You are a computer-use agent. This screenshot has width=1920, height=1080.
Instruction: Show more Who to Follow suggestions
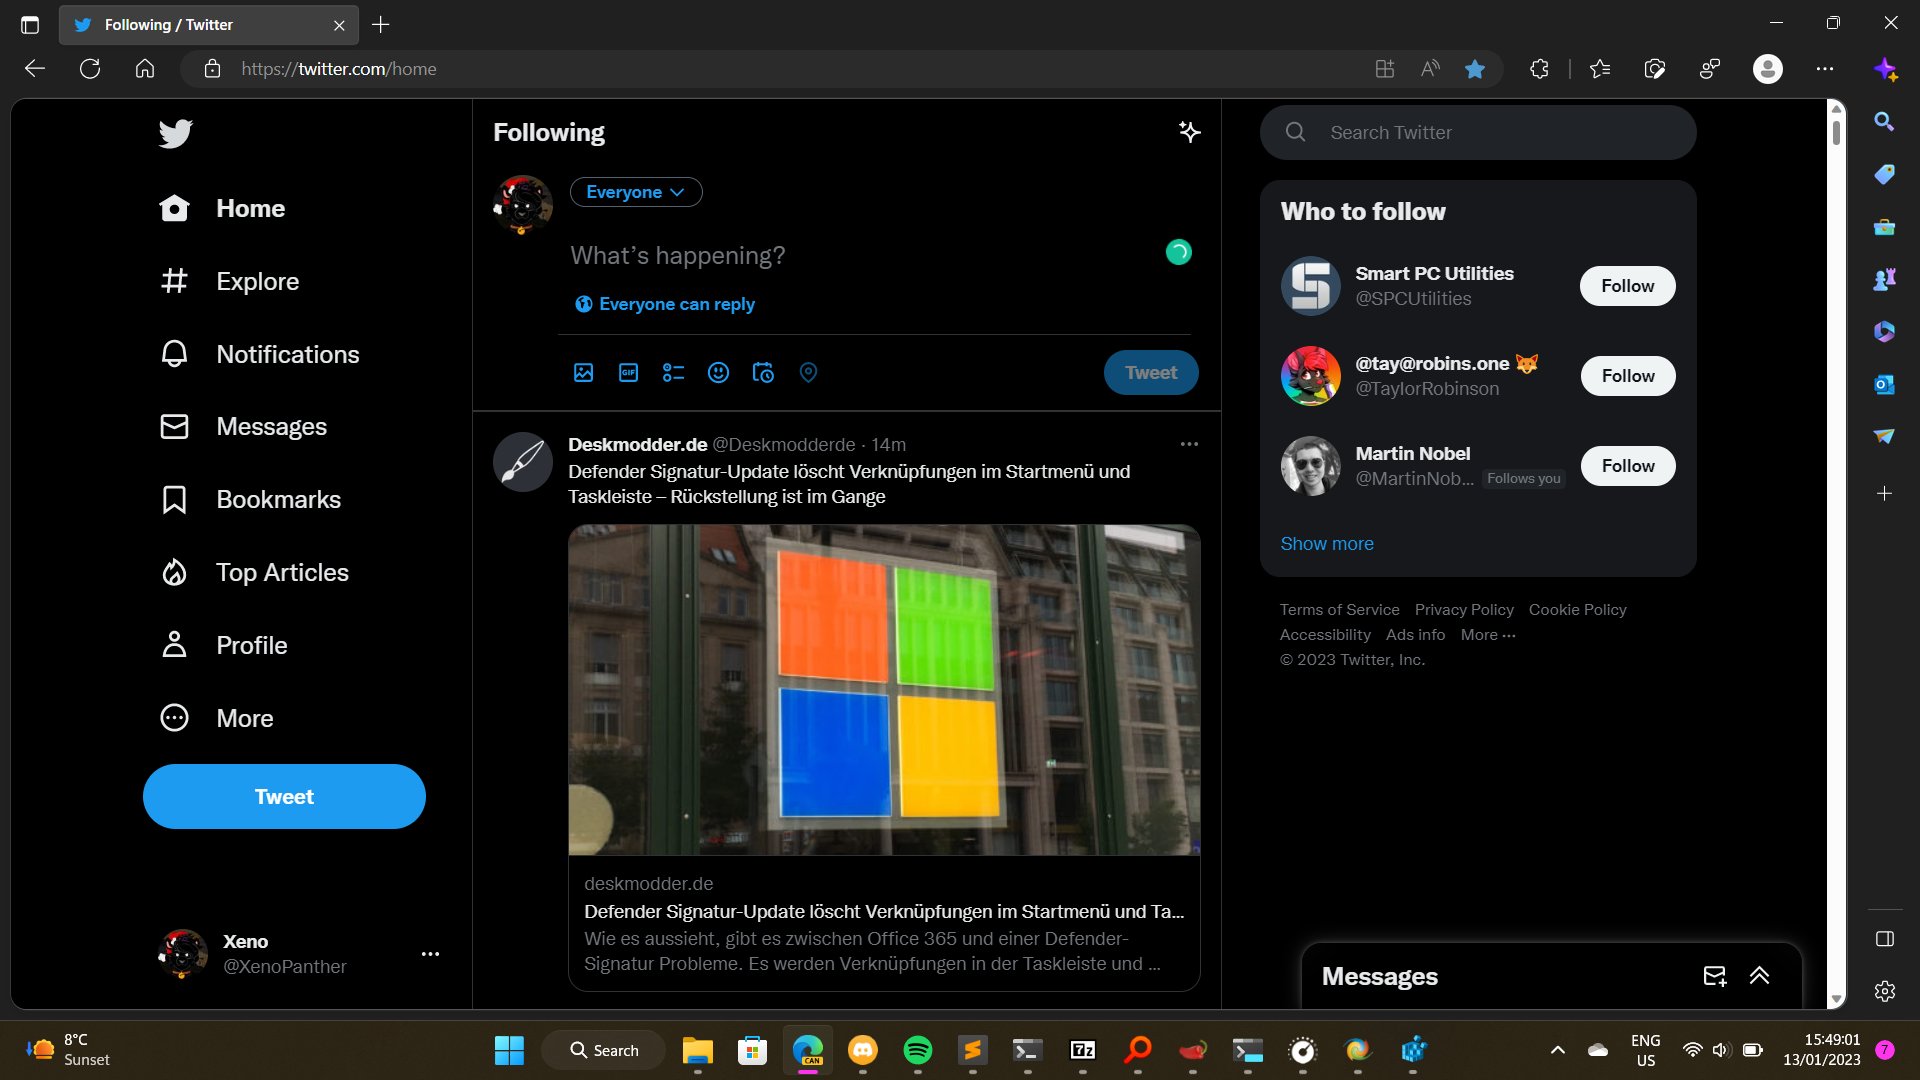[x=1327, y=543]
